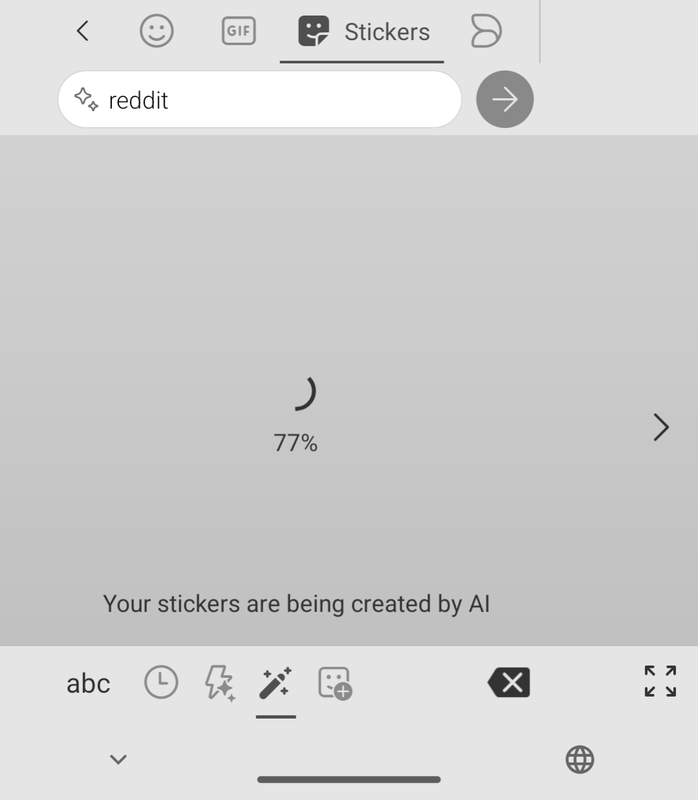Tap the bottom navigation handle bar
The image size is (698, 800).
click(349, 779)
